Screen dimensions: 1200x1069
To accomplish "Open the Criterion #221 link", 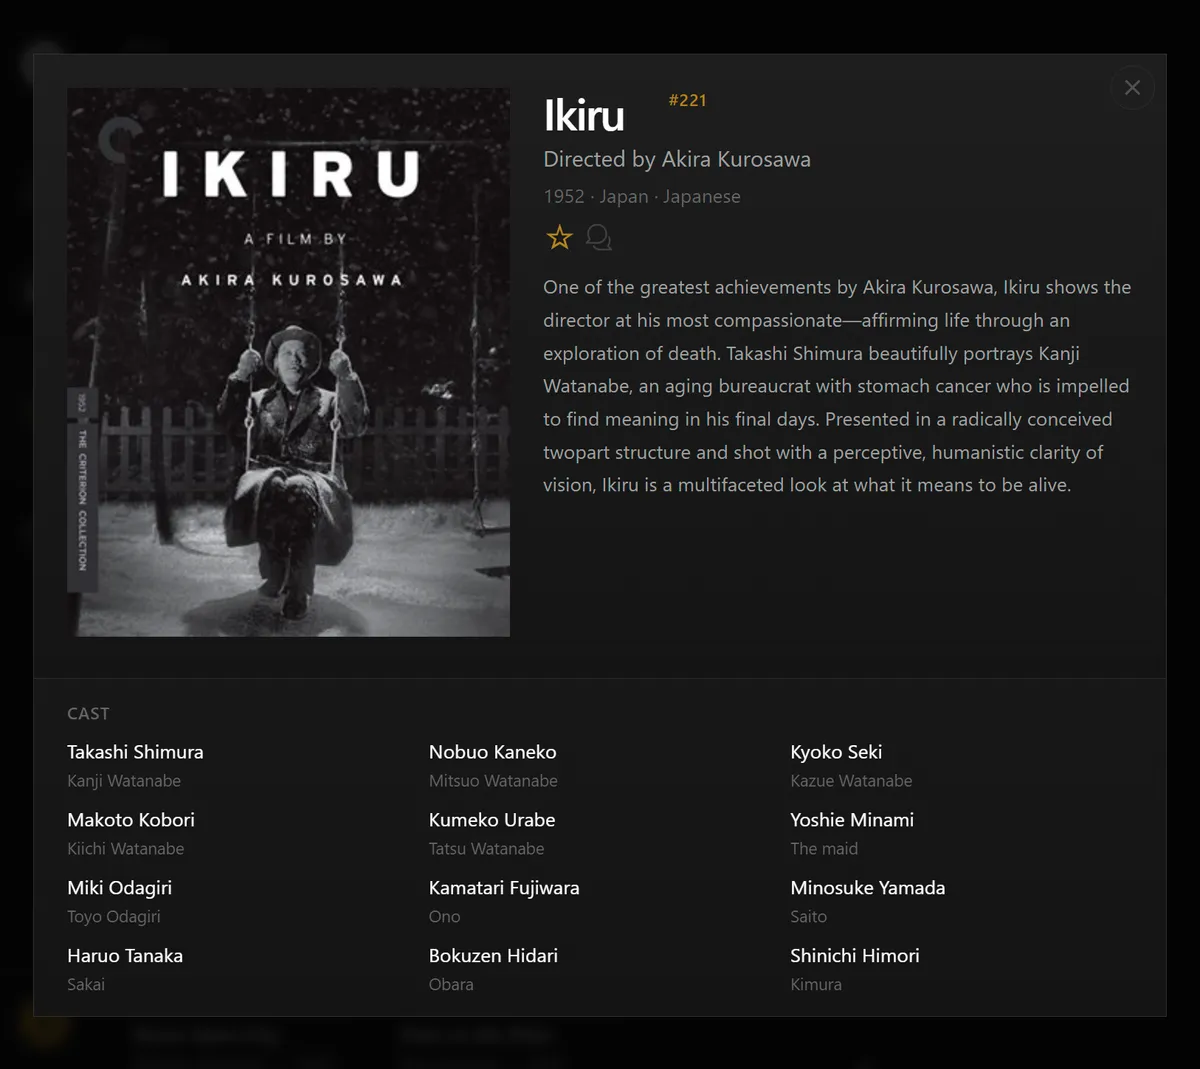I will pos(688,100).
